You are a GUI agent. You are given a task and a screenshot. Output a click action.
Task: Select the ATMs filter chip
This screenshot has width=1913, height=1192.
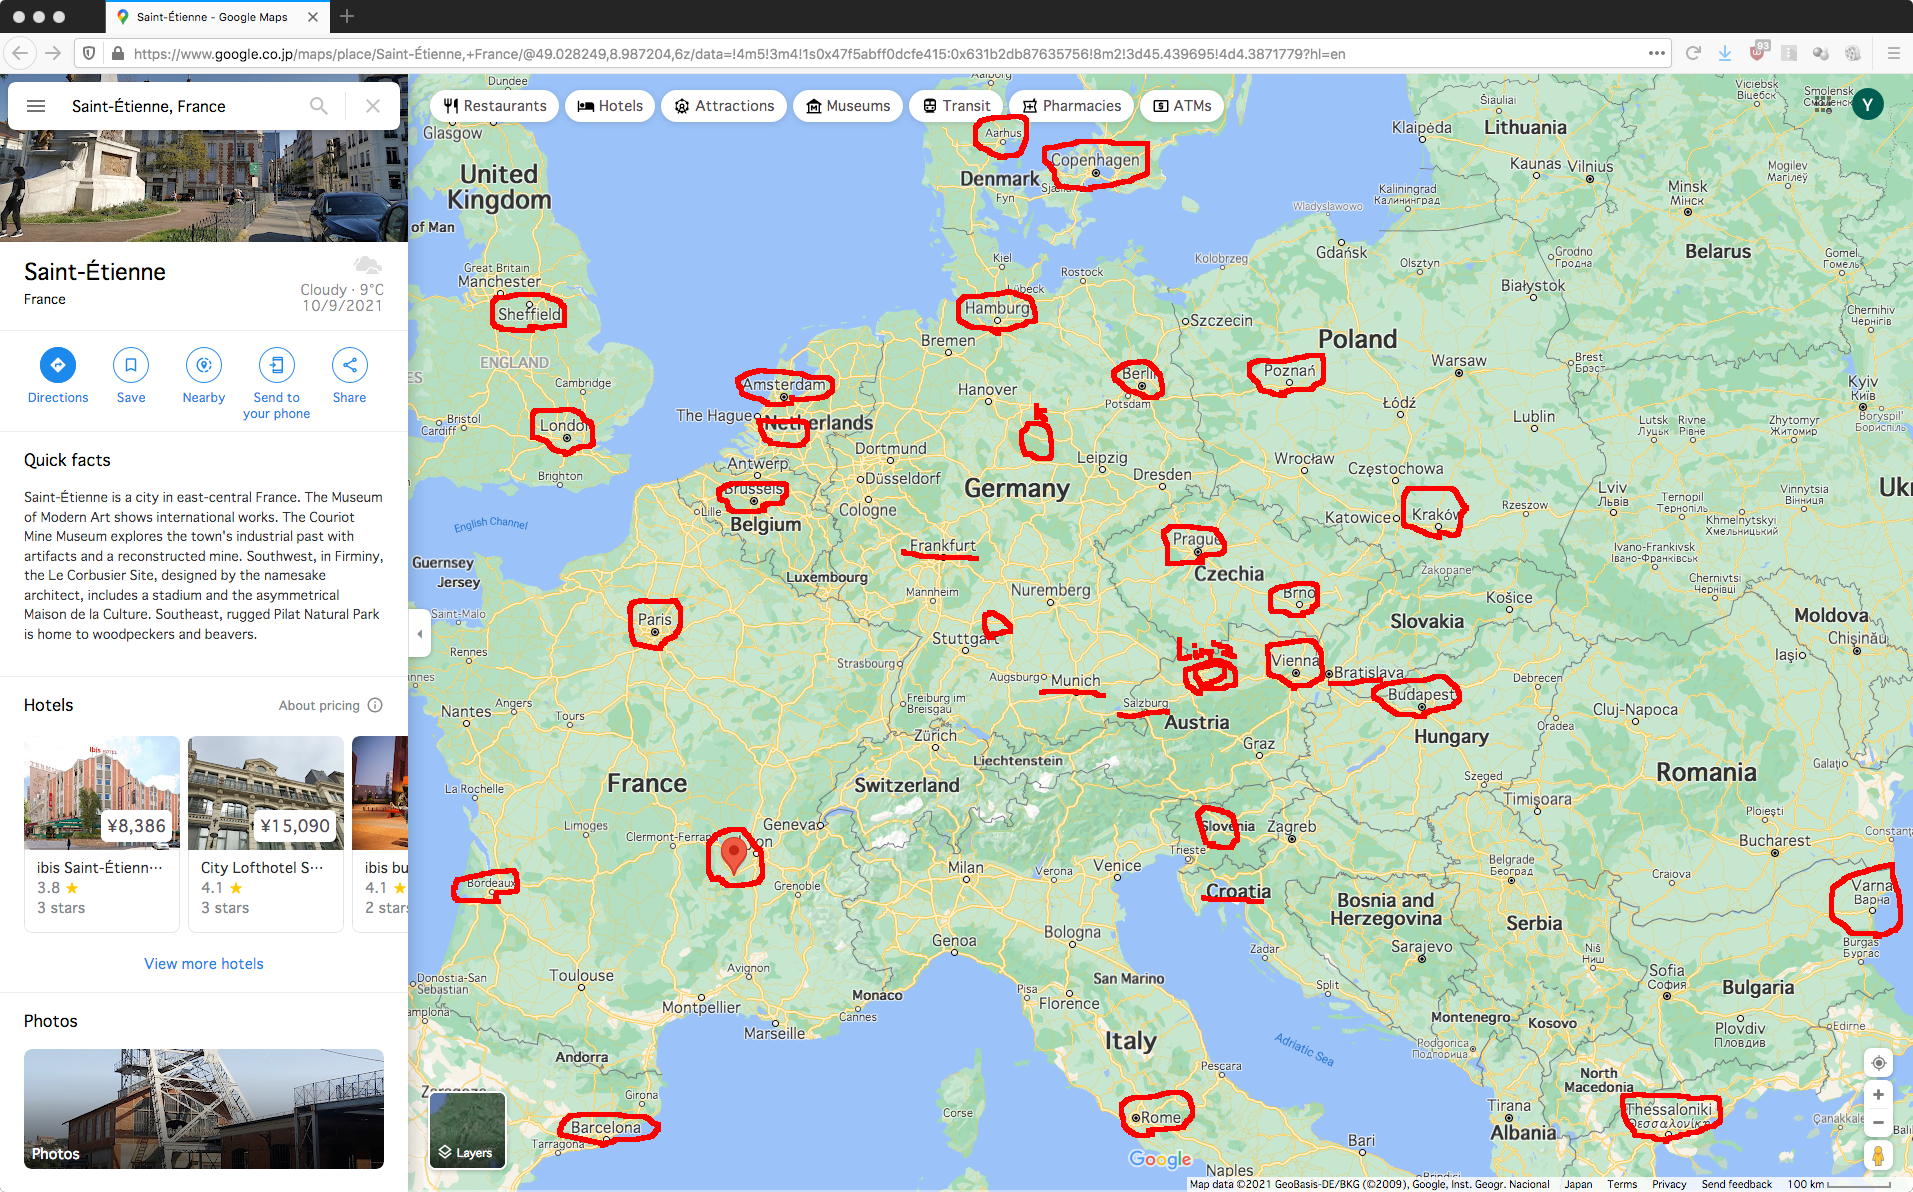click(x=1182, y=106)
